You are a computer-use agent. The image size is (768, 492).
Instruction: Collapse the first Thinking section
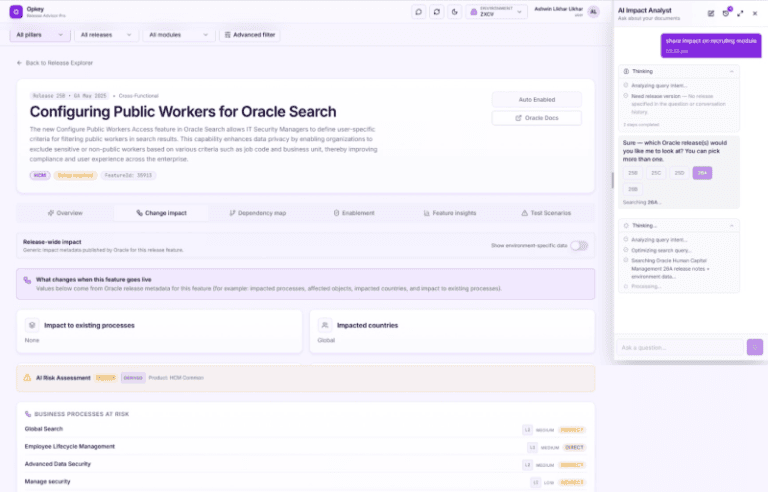(732, 72)
